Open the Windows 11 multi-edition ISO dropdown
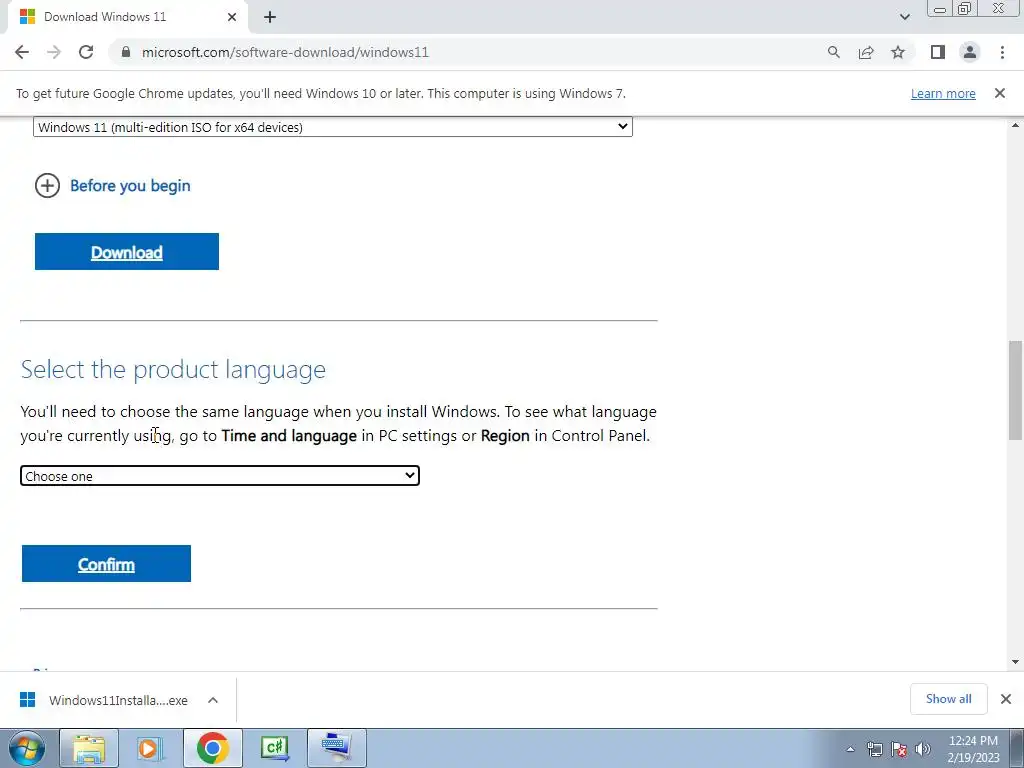This screenshot has height=768, width=1024. click(333, 127)
